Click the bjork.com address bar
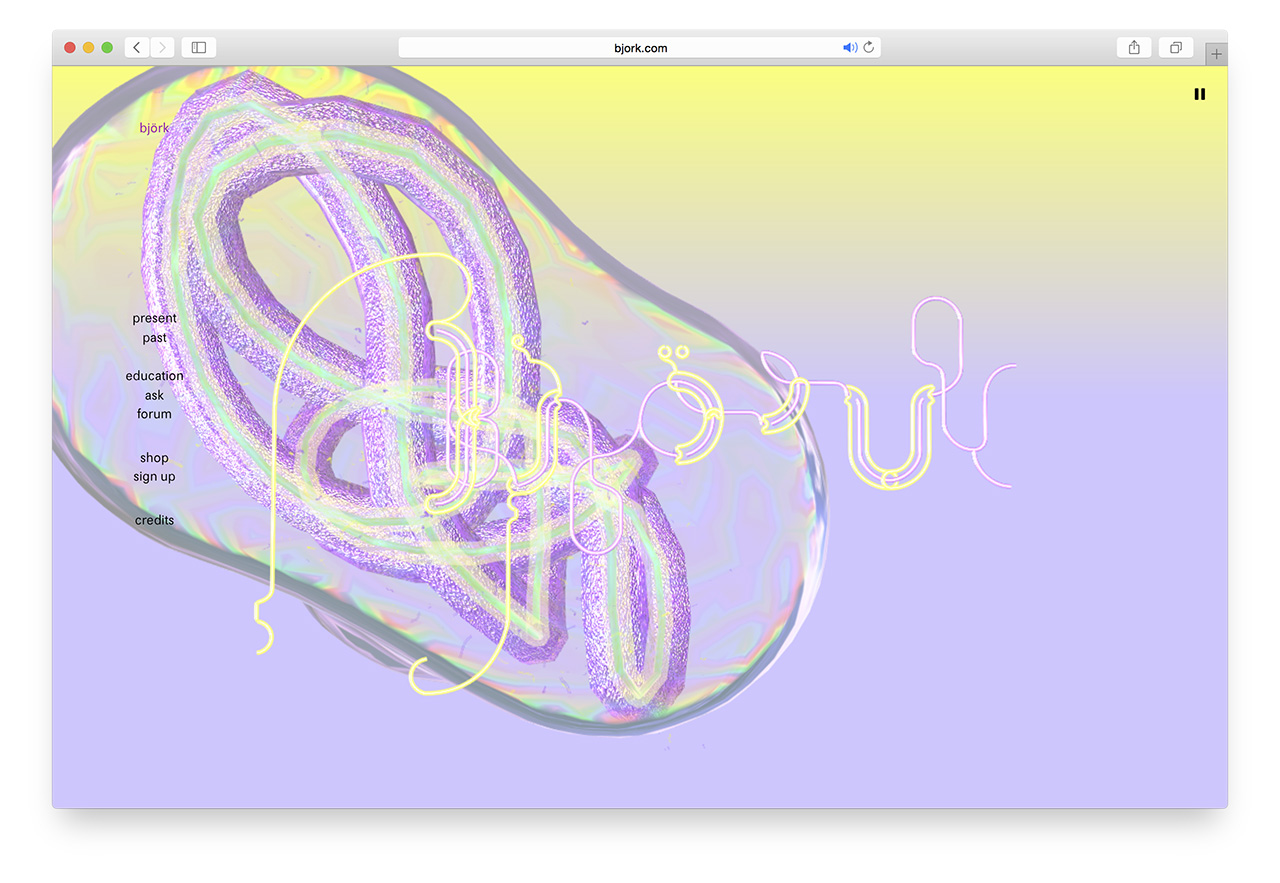The height and width of the screenshot is (883, 1280). [640, 47]
